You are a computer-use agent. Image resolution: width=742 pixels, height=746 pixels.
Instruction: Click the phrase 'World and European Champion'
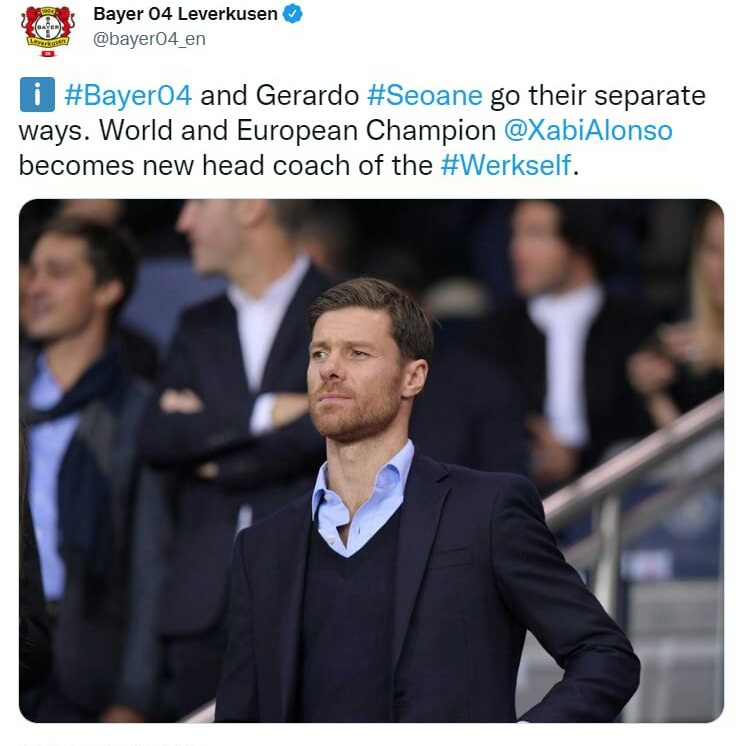click(x=297, y=130)
